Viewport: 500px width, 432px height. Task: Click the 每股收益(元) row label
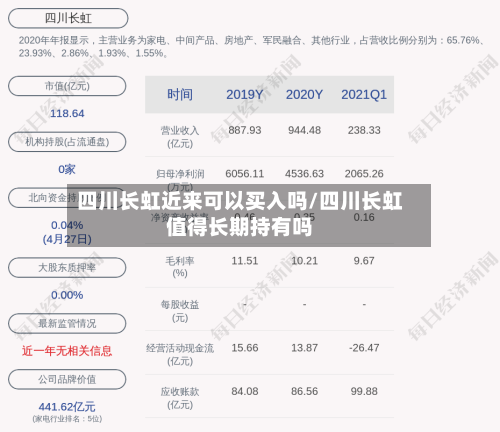click(180, 311)
